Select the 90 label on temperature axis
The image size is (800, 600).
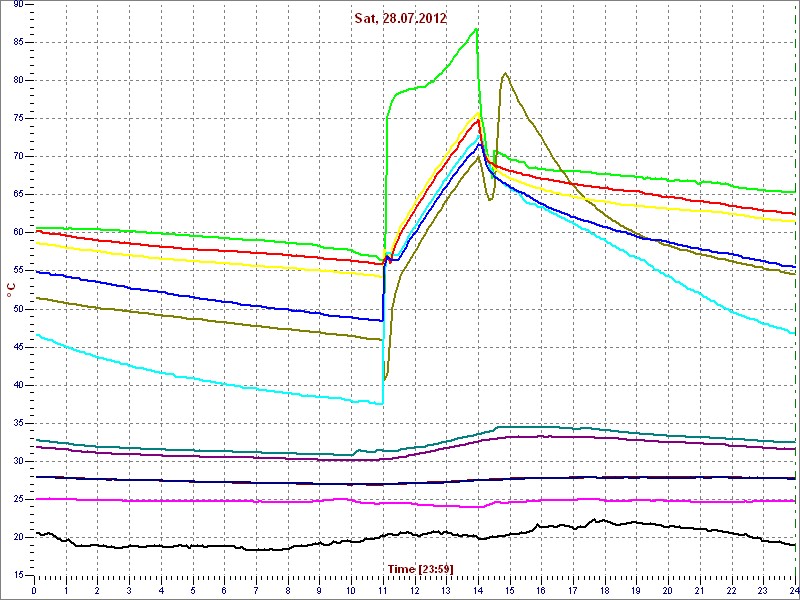(18, 4)
